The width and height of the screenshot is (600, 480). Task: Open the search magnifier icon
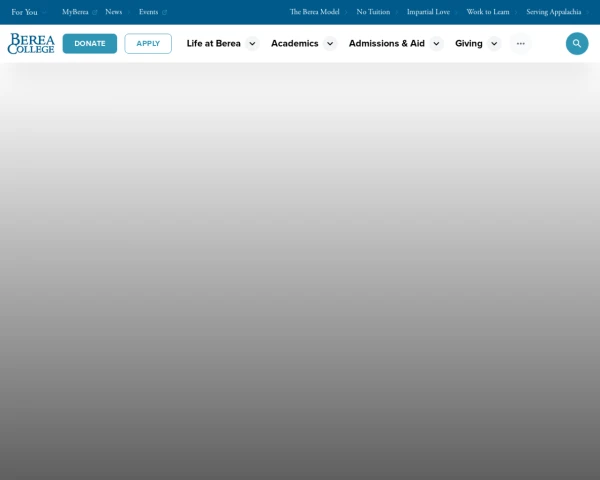(577, 44)
